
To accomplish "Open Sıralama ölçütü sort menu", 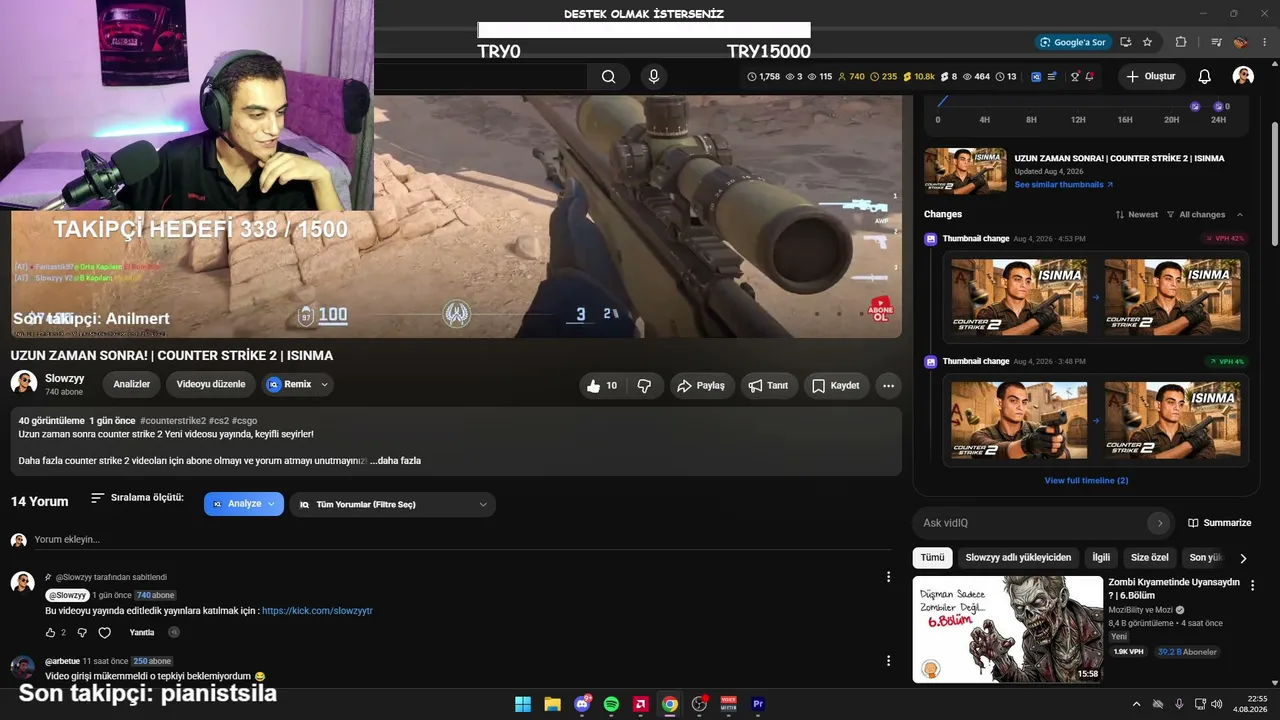I will click(x=137, y=498).
